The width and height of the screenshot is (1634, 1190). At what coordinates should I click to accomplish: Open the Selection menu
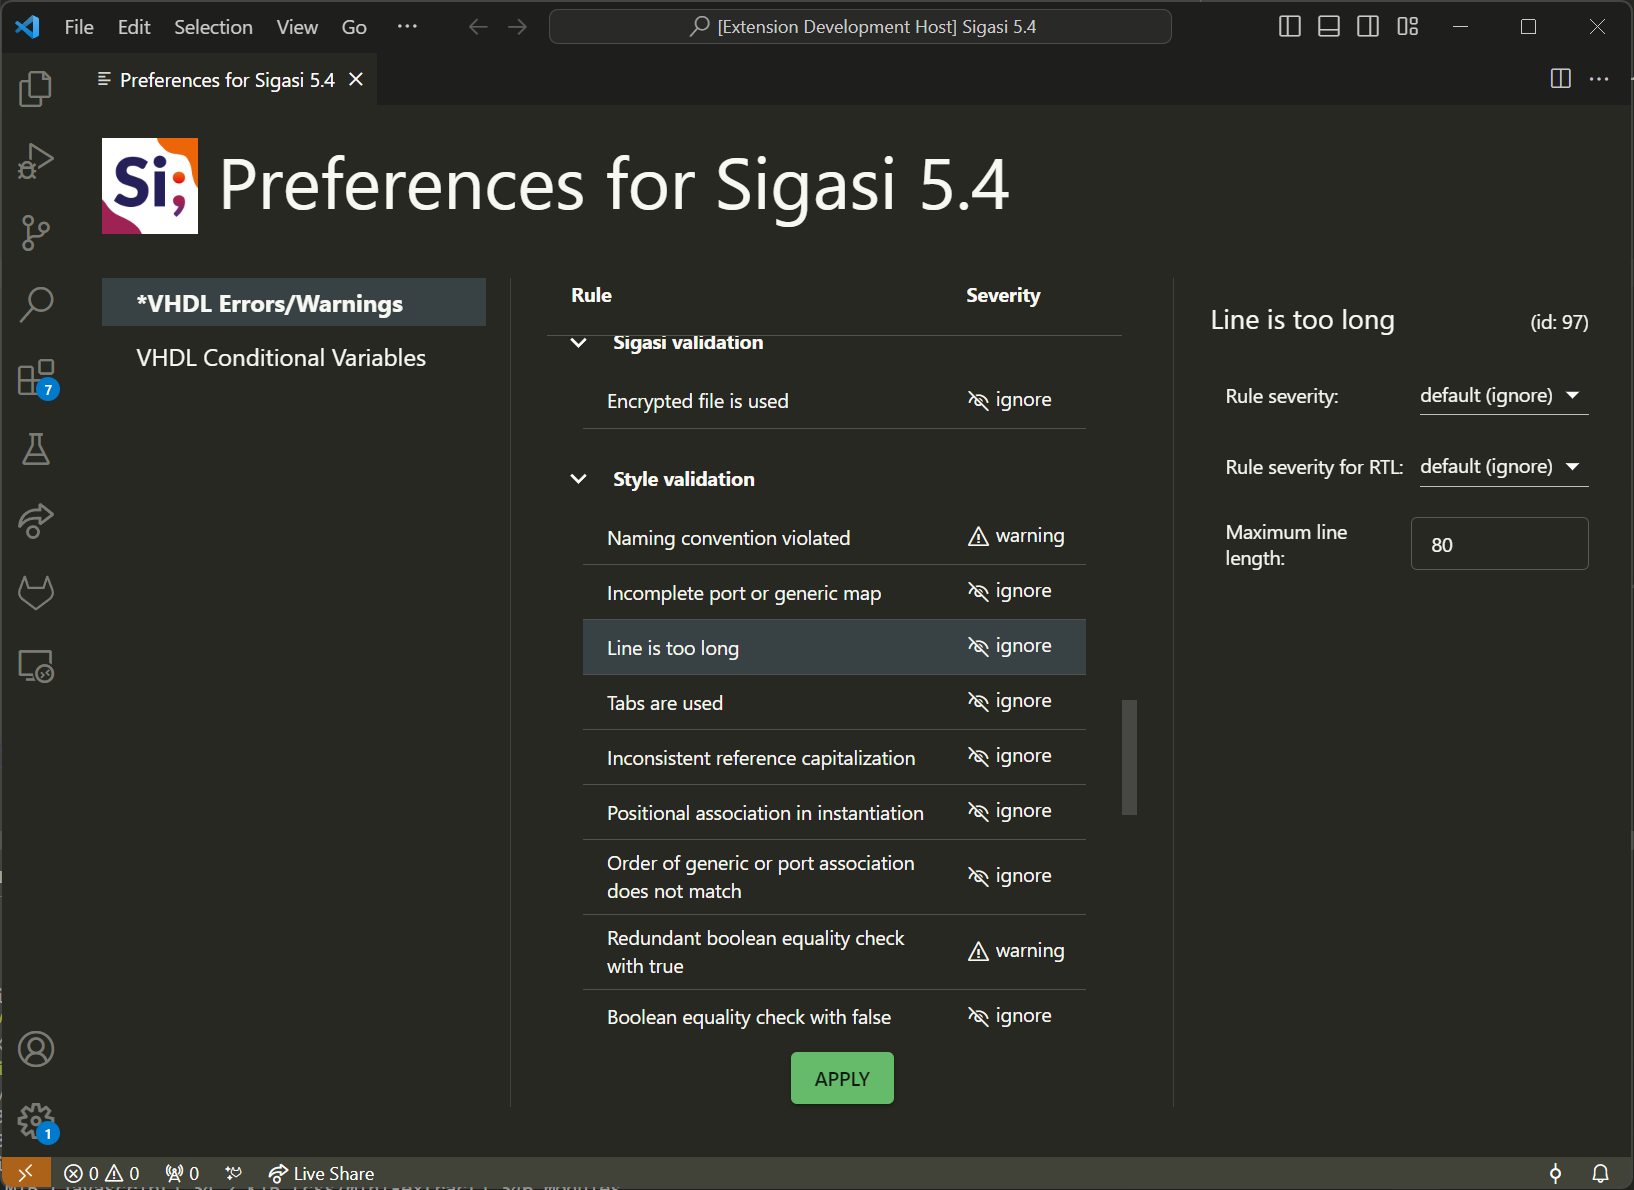[x=213, y=27]
